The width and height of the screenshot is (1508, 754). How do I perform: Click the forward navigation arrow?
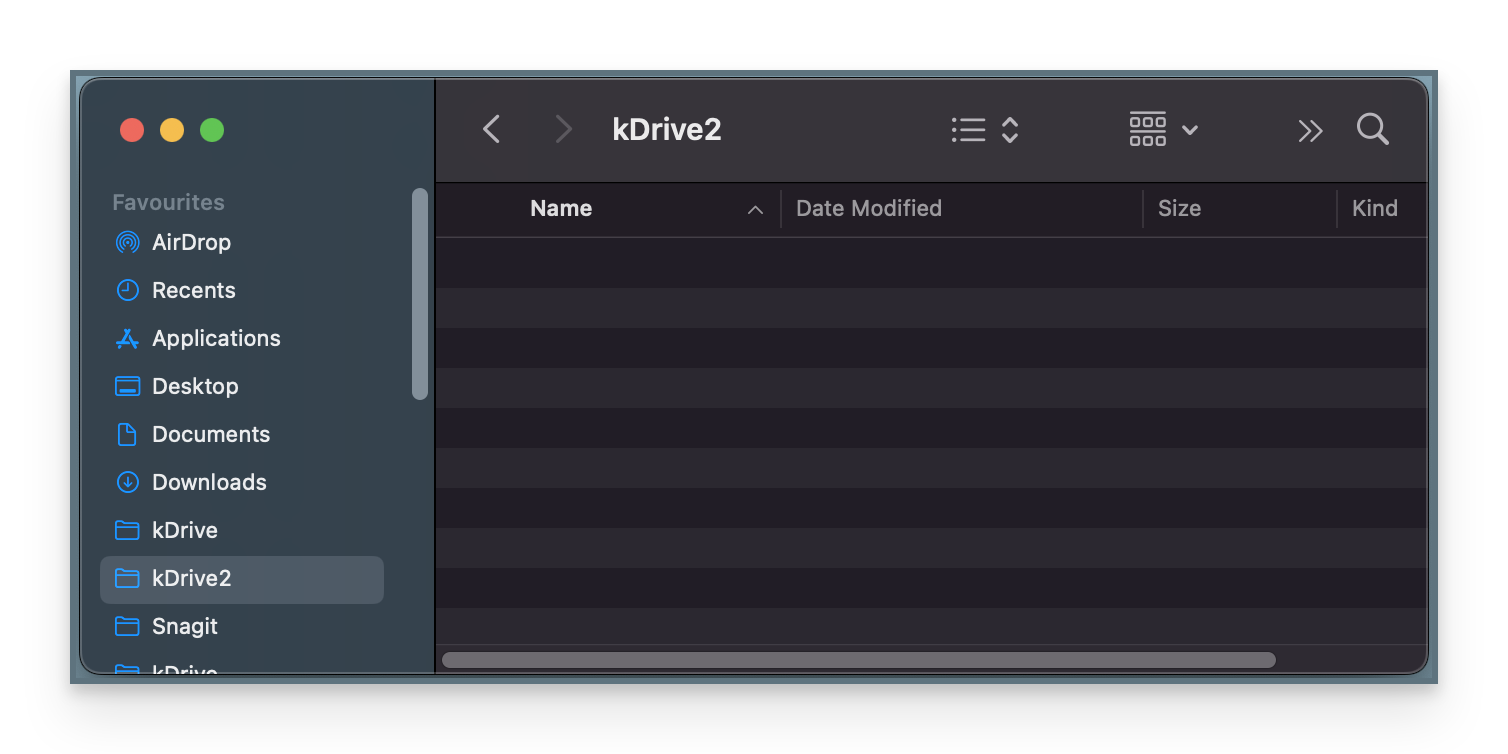tap(562, 129)
